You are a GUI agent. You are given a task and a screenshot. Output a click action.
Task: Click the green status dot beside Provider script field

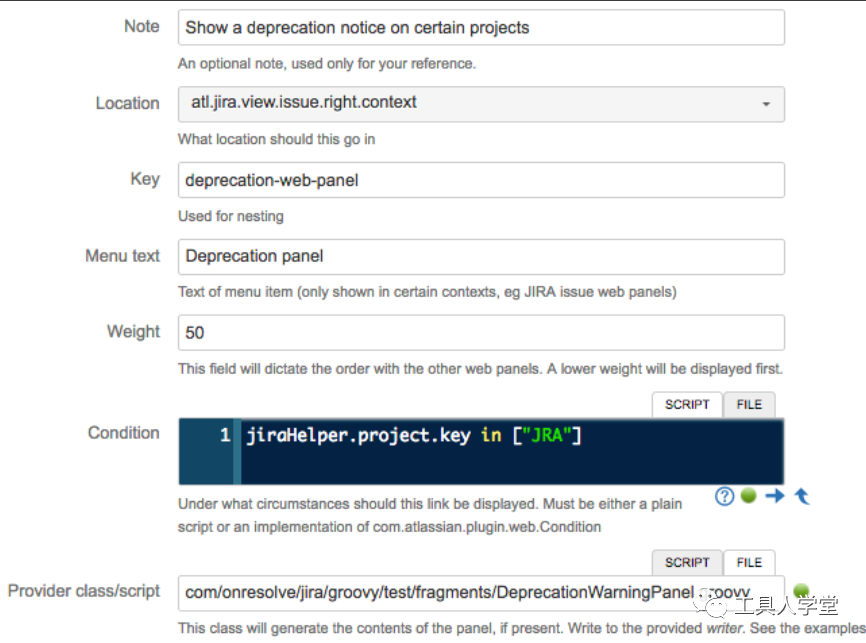[801, 590]
